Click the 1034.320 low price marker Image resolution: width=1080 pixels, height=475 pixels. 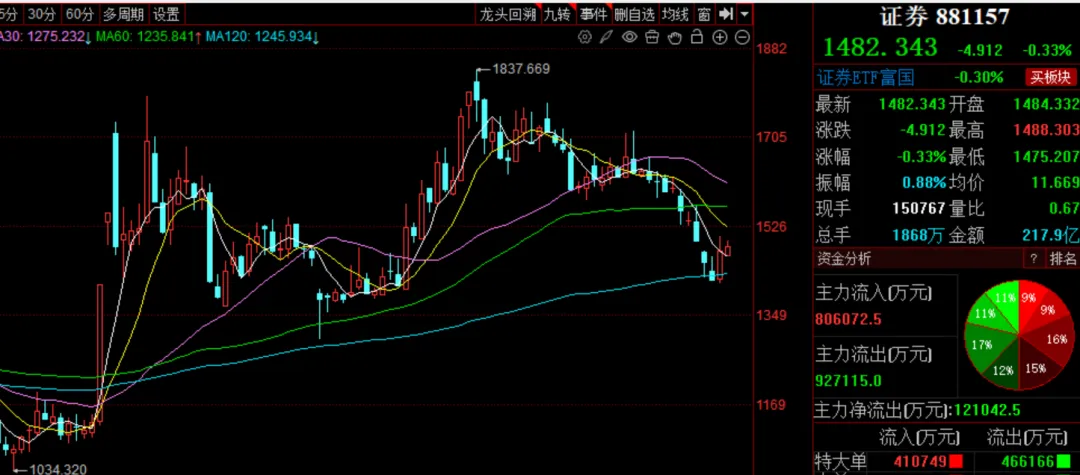click(x=57, y=469)
